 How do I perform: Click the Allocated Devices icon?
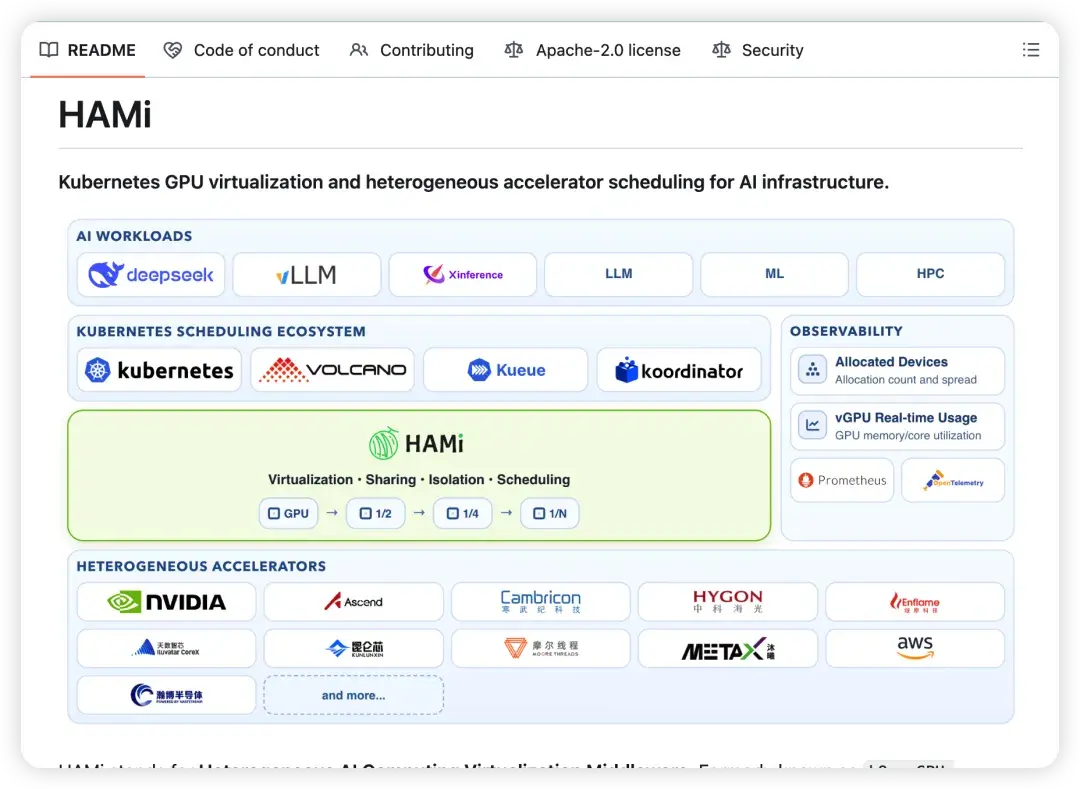point(813,370)
